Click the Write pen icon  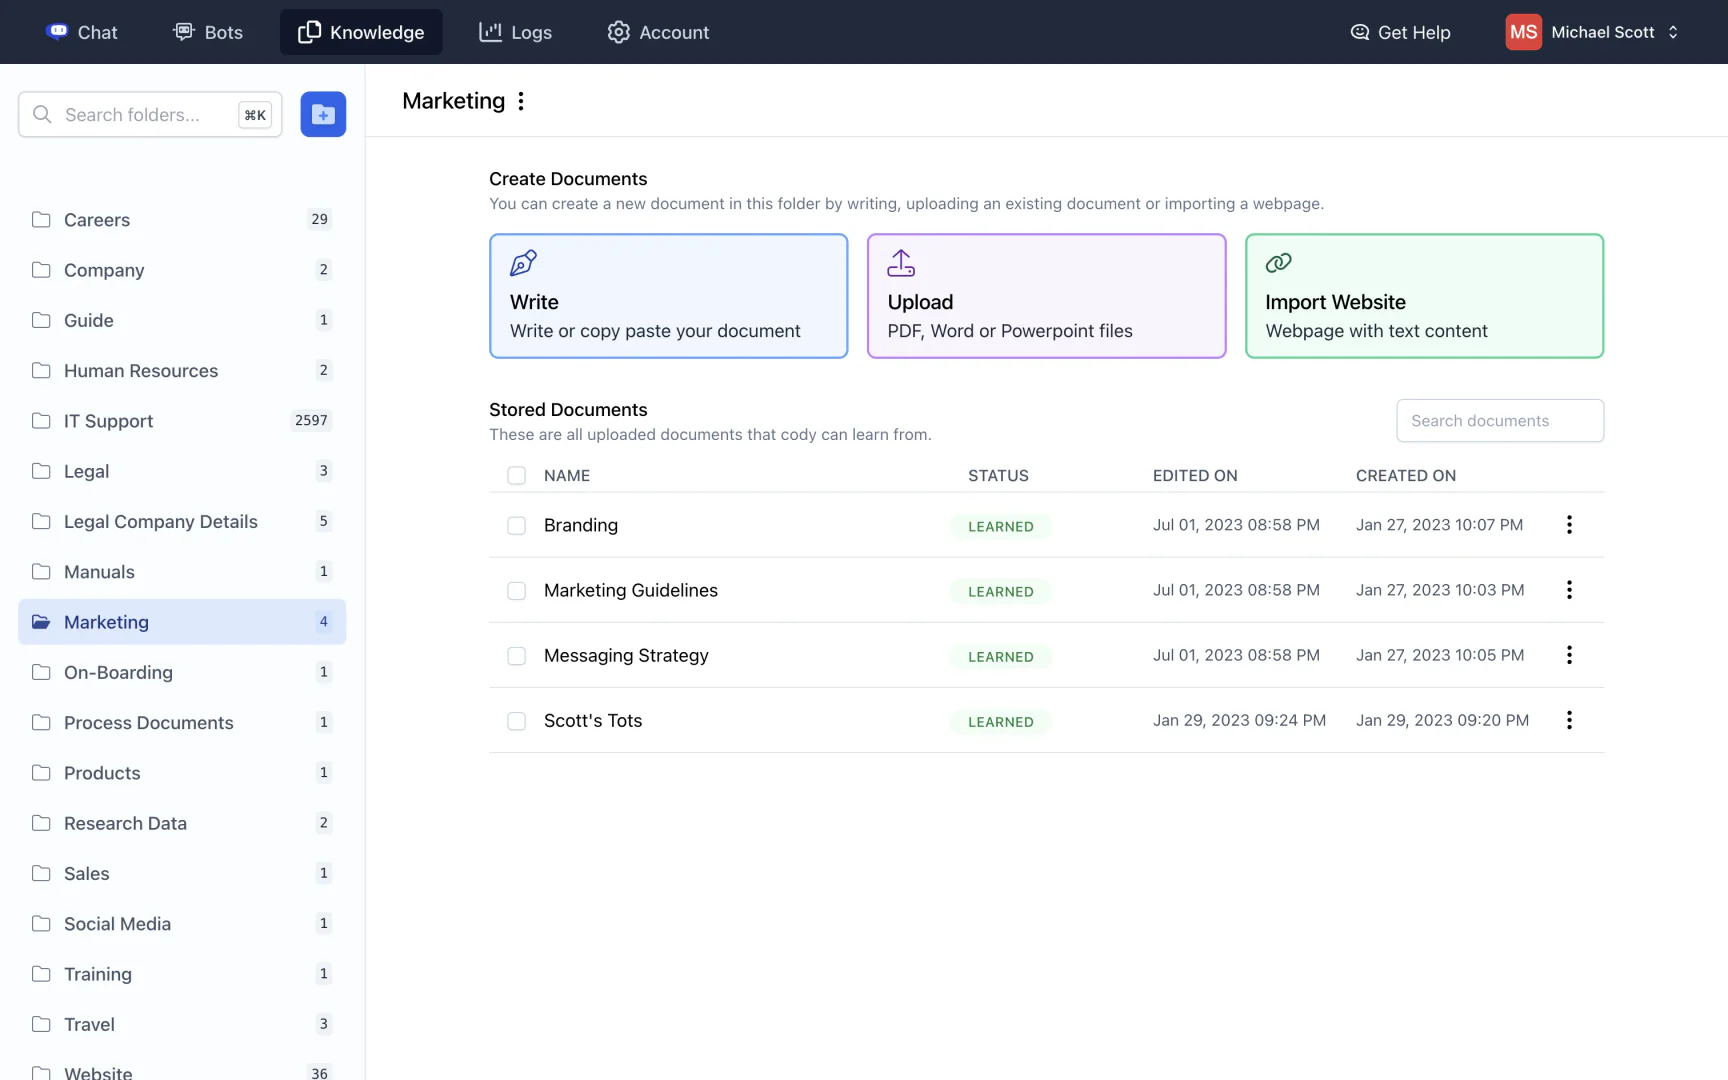(523, 263)
